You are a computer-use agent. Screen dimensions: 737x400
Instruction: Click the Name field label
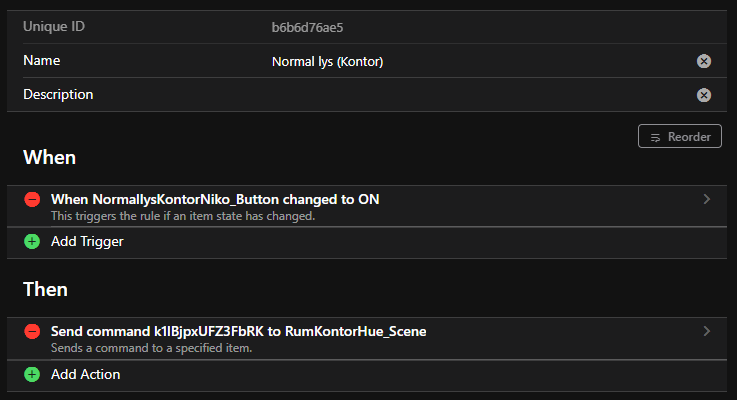(x=41, y=61)
